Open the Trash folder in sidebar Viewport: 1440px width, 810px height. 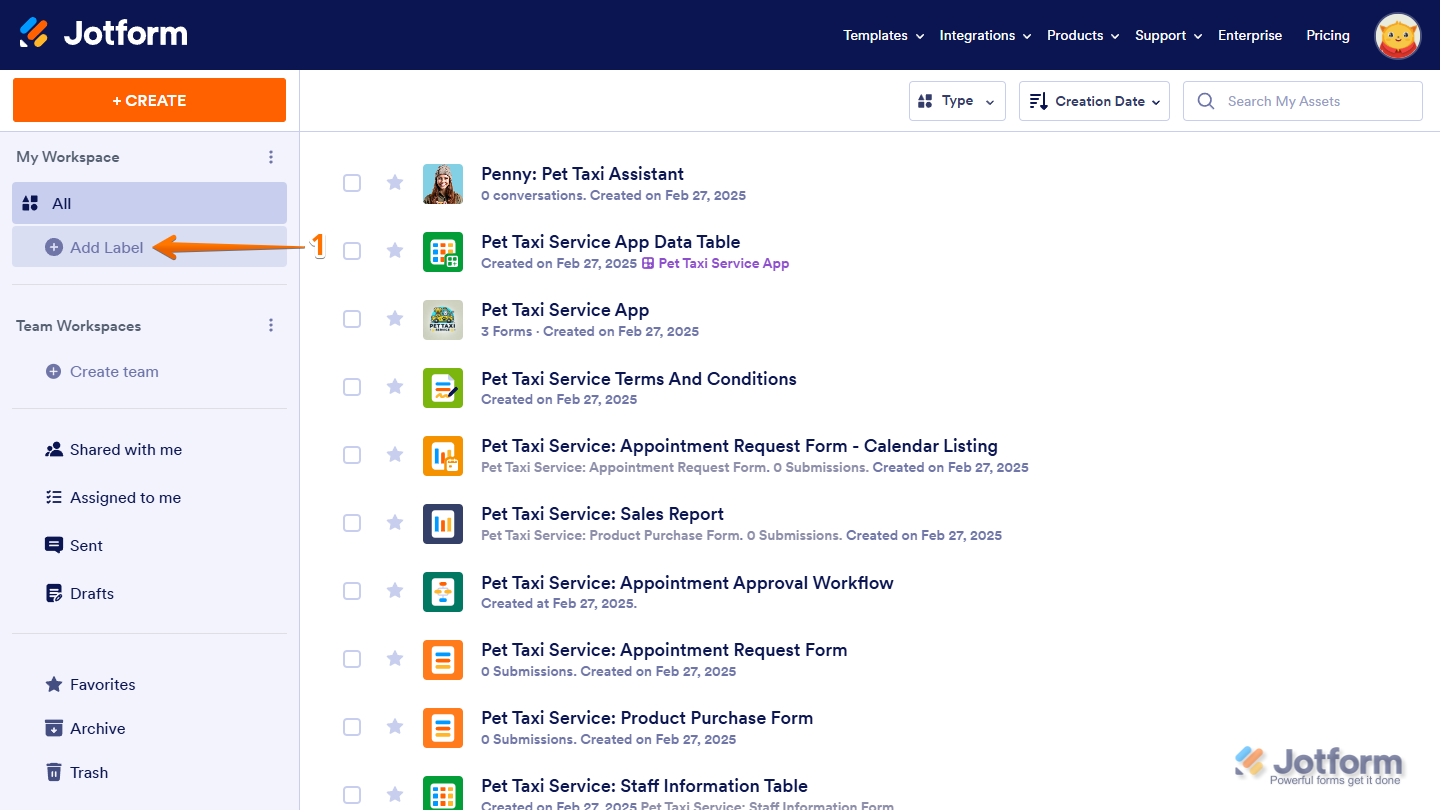(88, 772)
